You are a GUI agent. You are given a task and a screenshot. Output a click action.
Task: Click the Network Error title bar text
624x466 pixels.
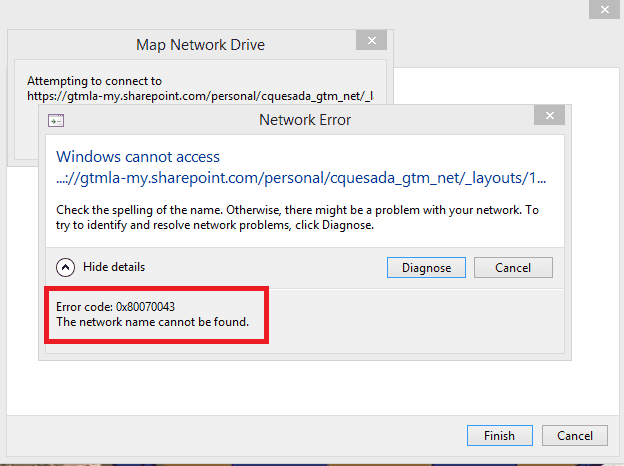coord(305,120)
